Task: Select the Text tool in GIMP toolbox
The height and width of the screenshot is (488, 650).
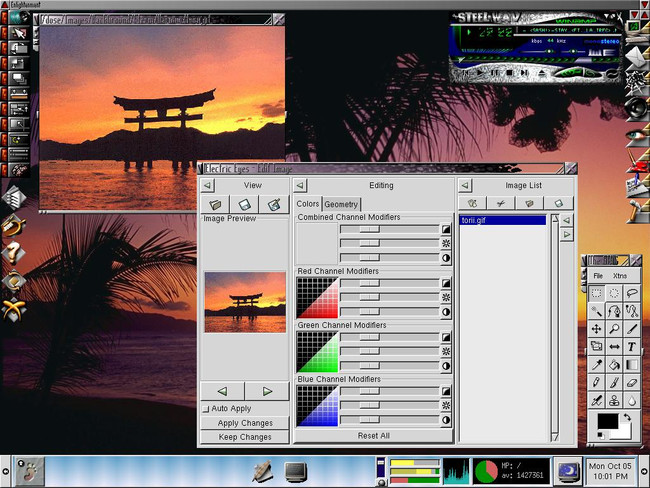Action: click(x=632, y=346)
